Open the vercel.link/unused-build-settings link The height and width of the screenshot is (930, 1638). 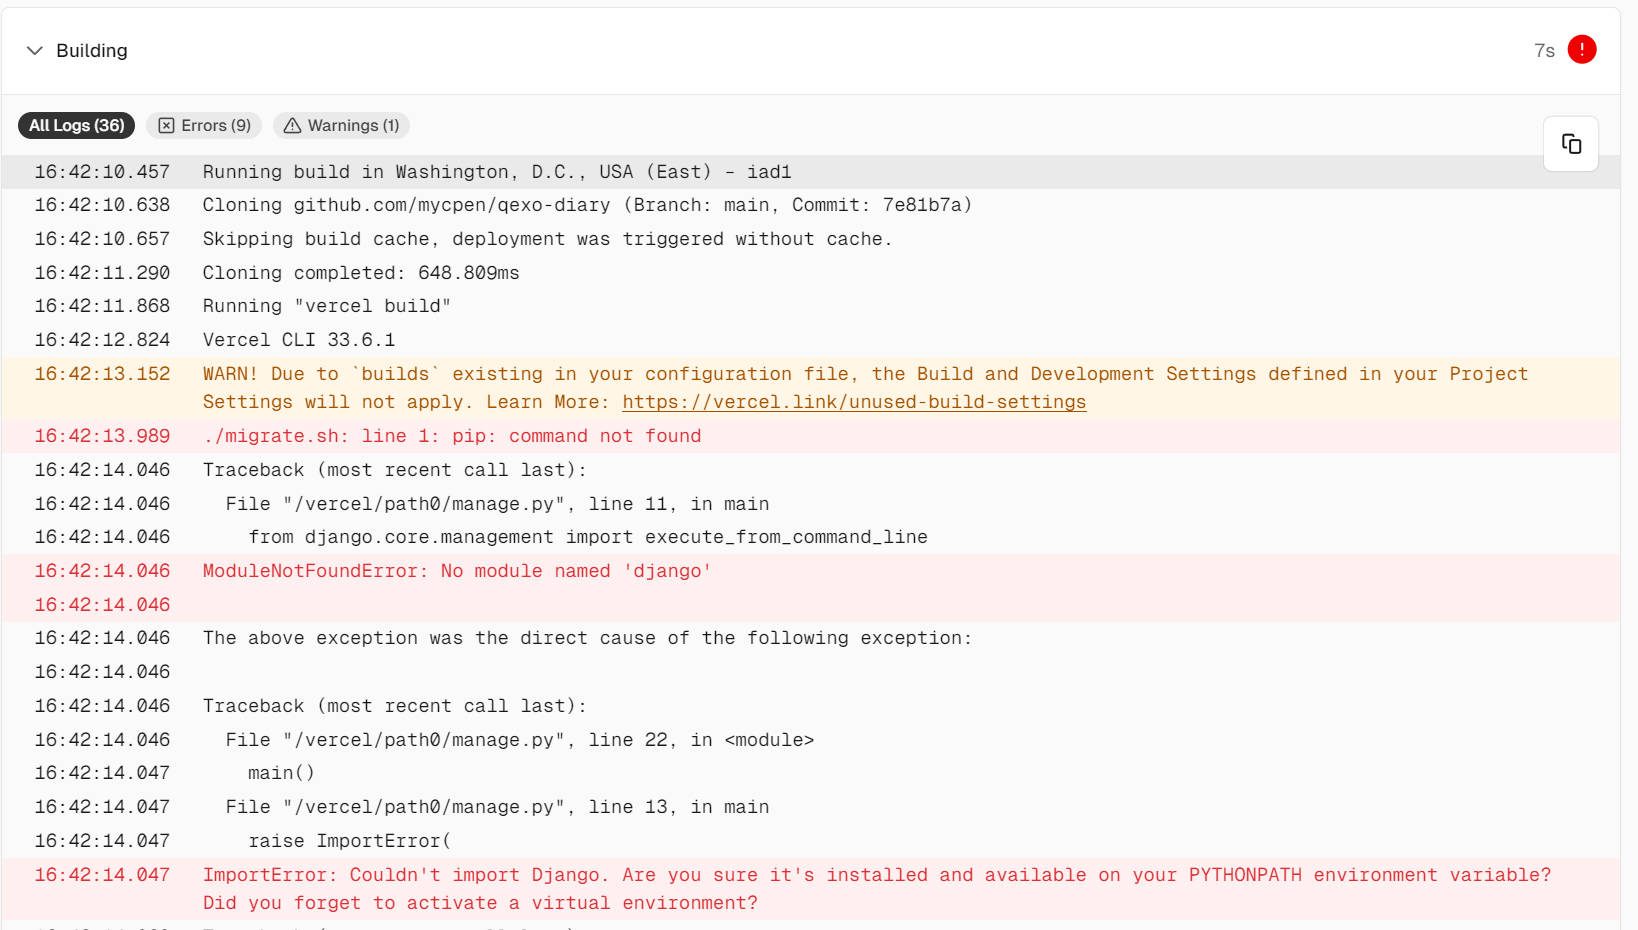point(854,402)
